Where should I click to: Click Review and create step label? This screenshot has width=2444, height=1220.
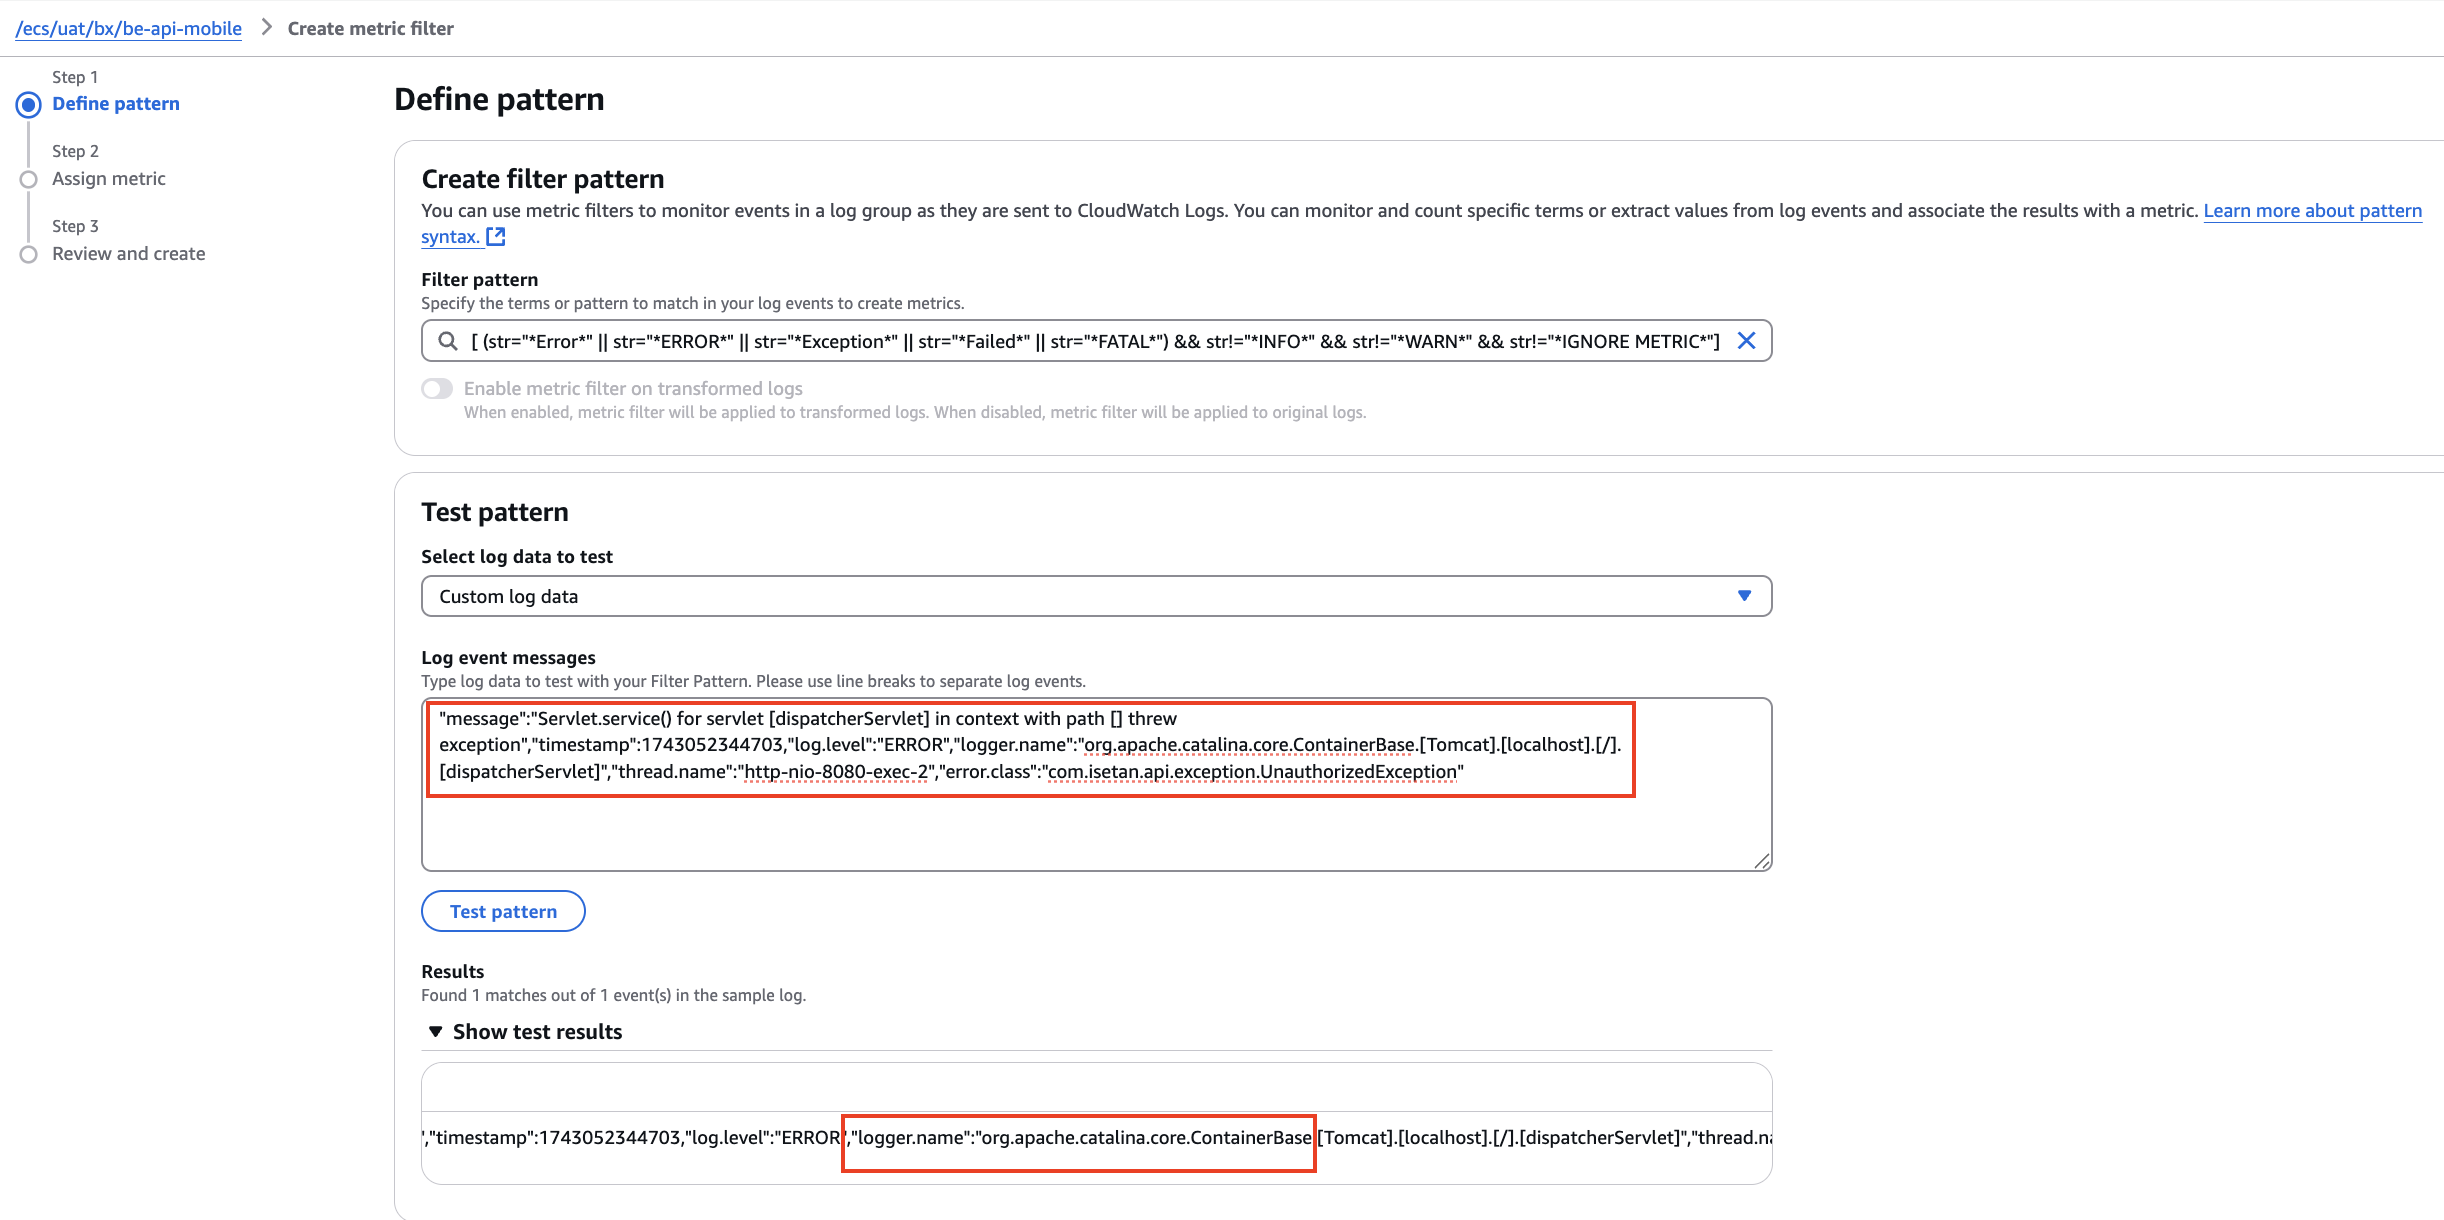(x=129, y=254)
